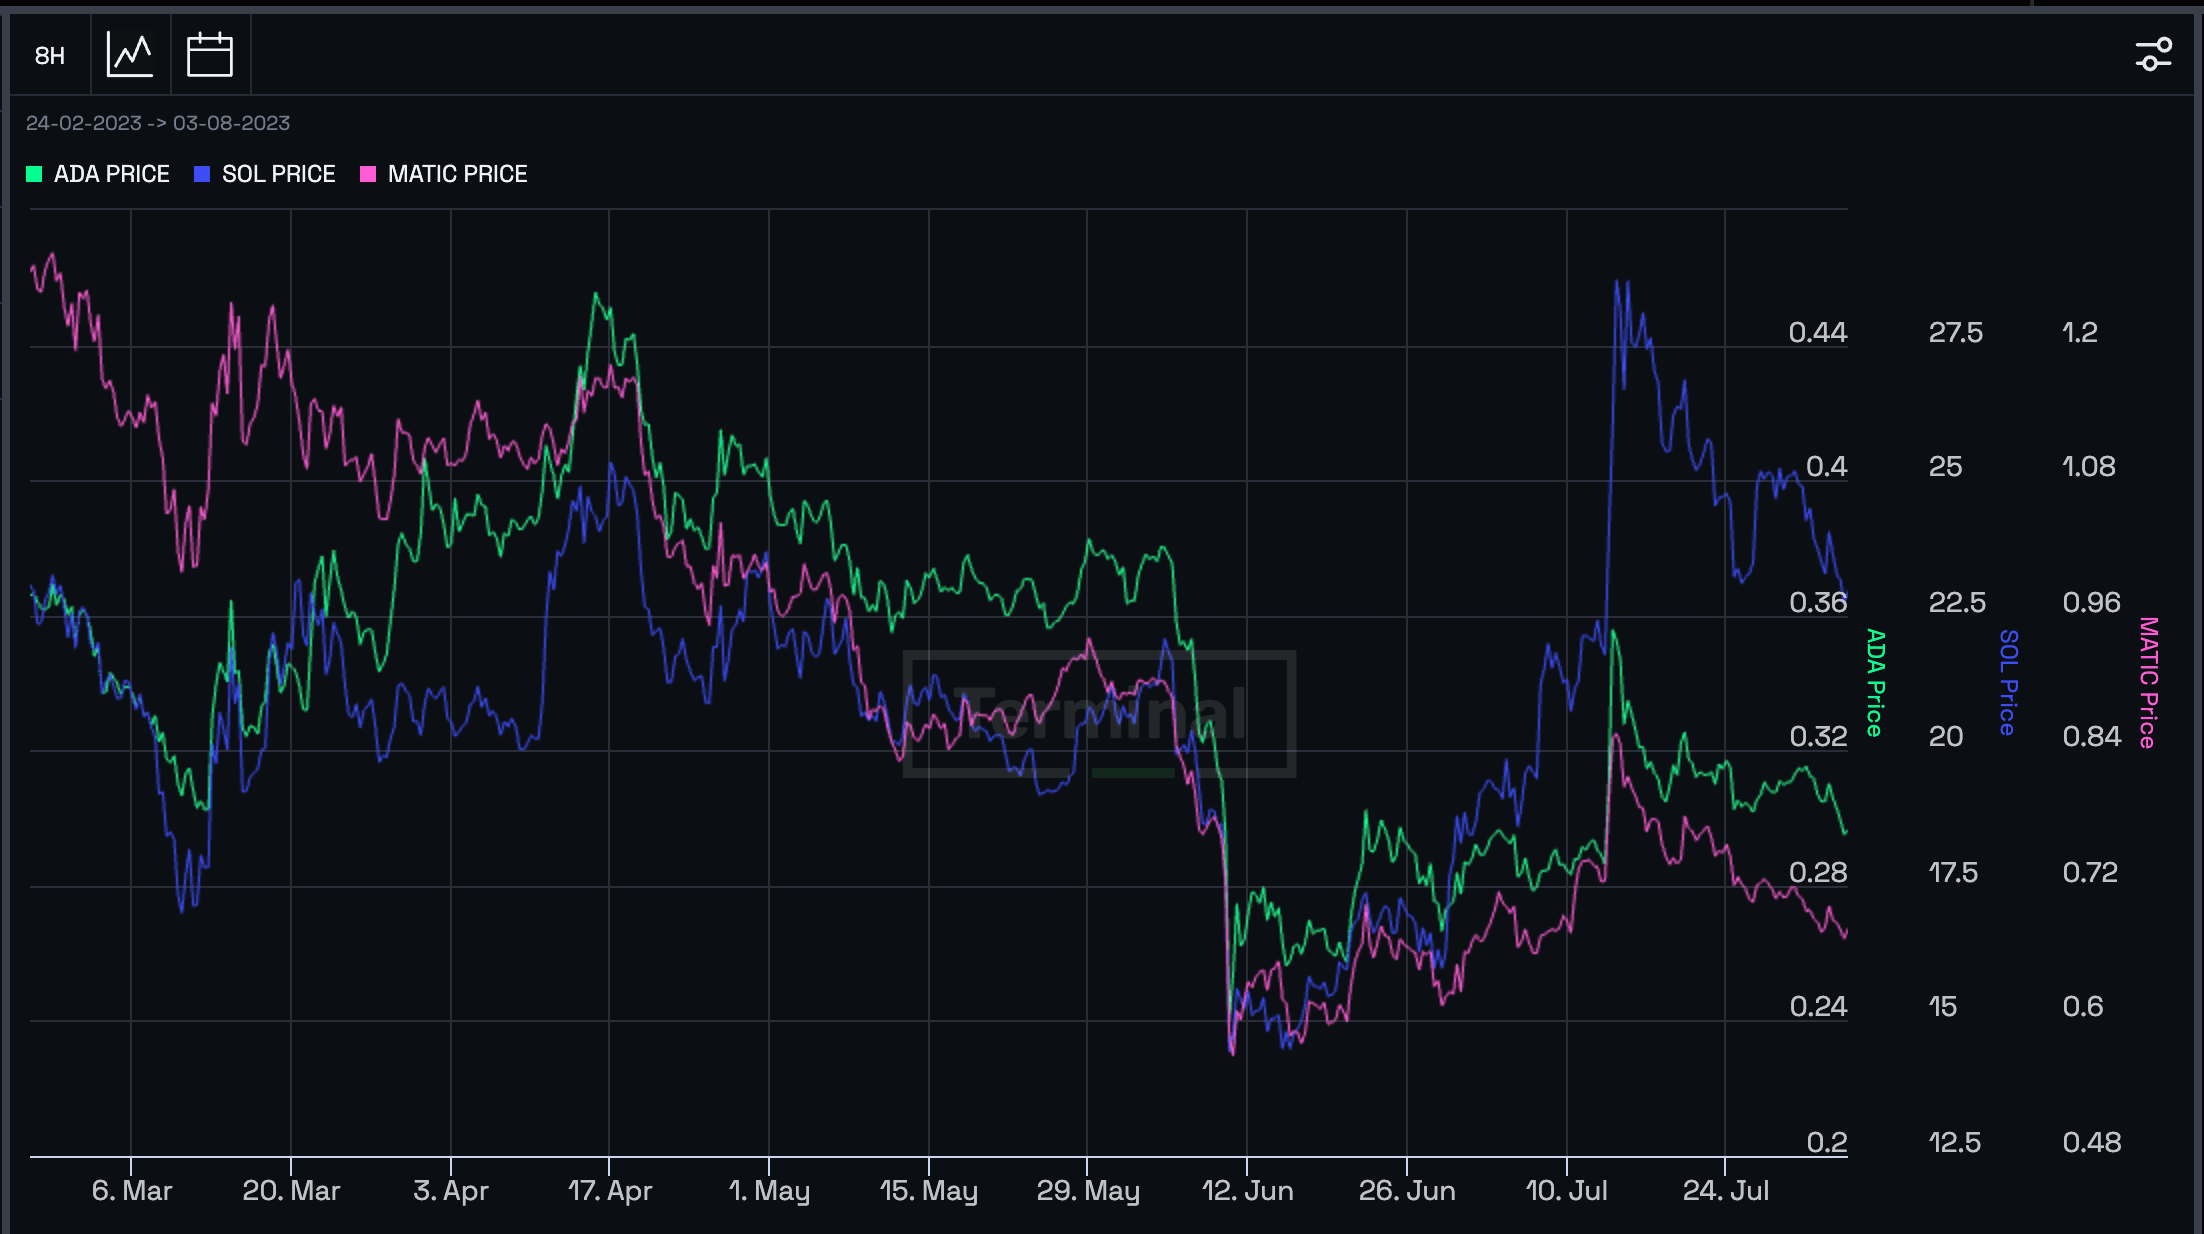The width and height of the screenshot is (2204, 1234).
Task: Click the 1. May x-axis label
Action: coord(769,1191)
